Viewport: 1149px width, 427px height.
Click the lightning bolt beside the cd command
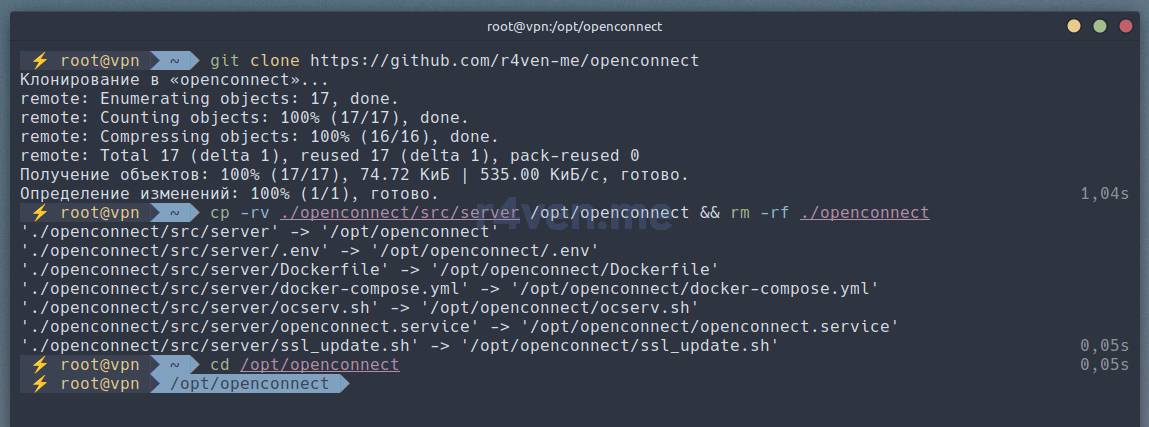tap(39, 365)
